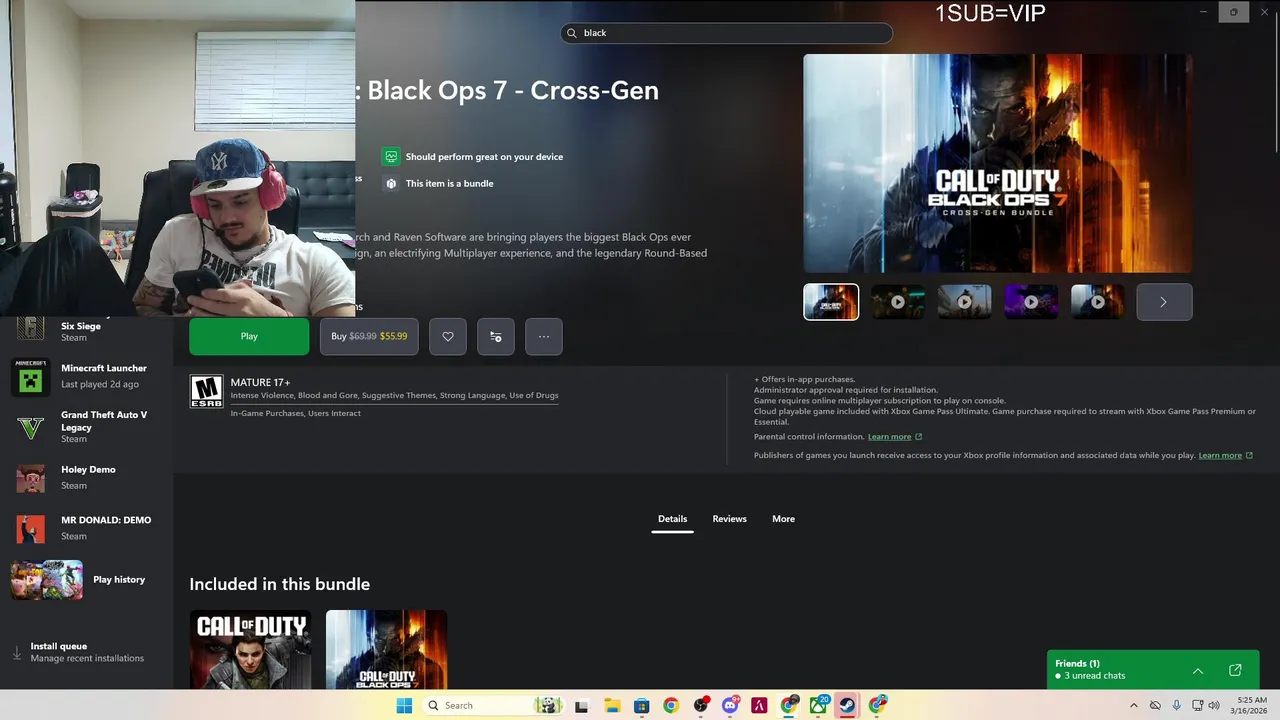Pop out the Friends panel window
1280x720 pixels.
click(1235, 670)
